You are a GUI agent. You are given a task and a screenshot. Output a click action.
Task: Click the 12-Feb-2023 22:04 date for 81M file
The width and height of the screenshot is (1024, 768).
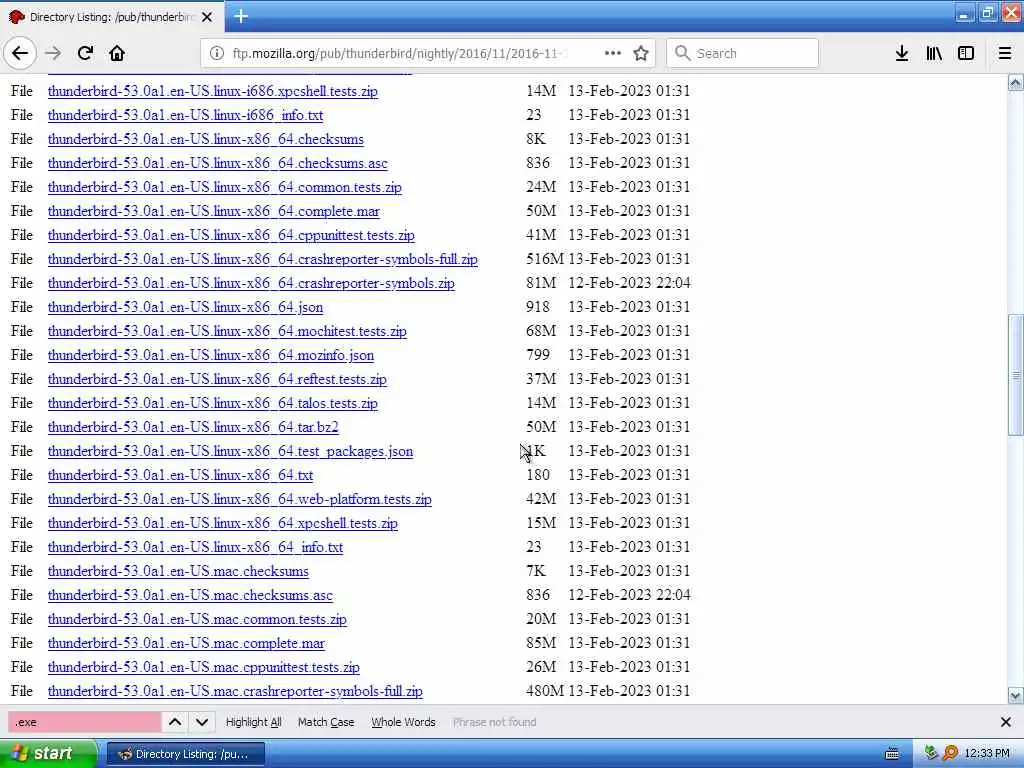click(x=629, y=283)
